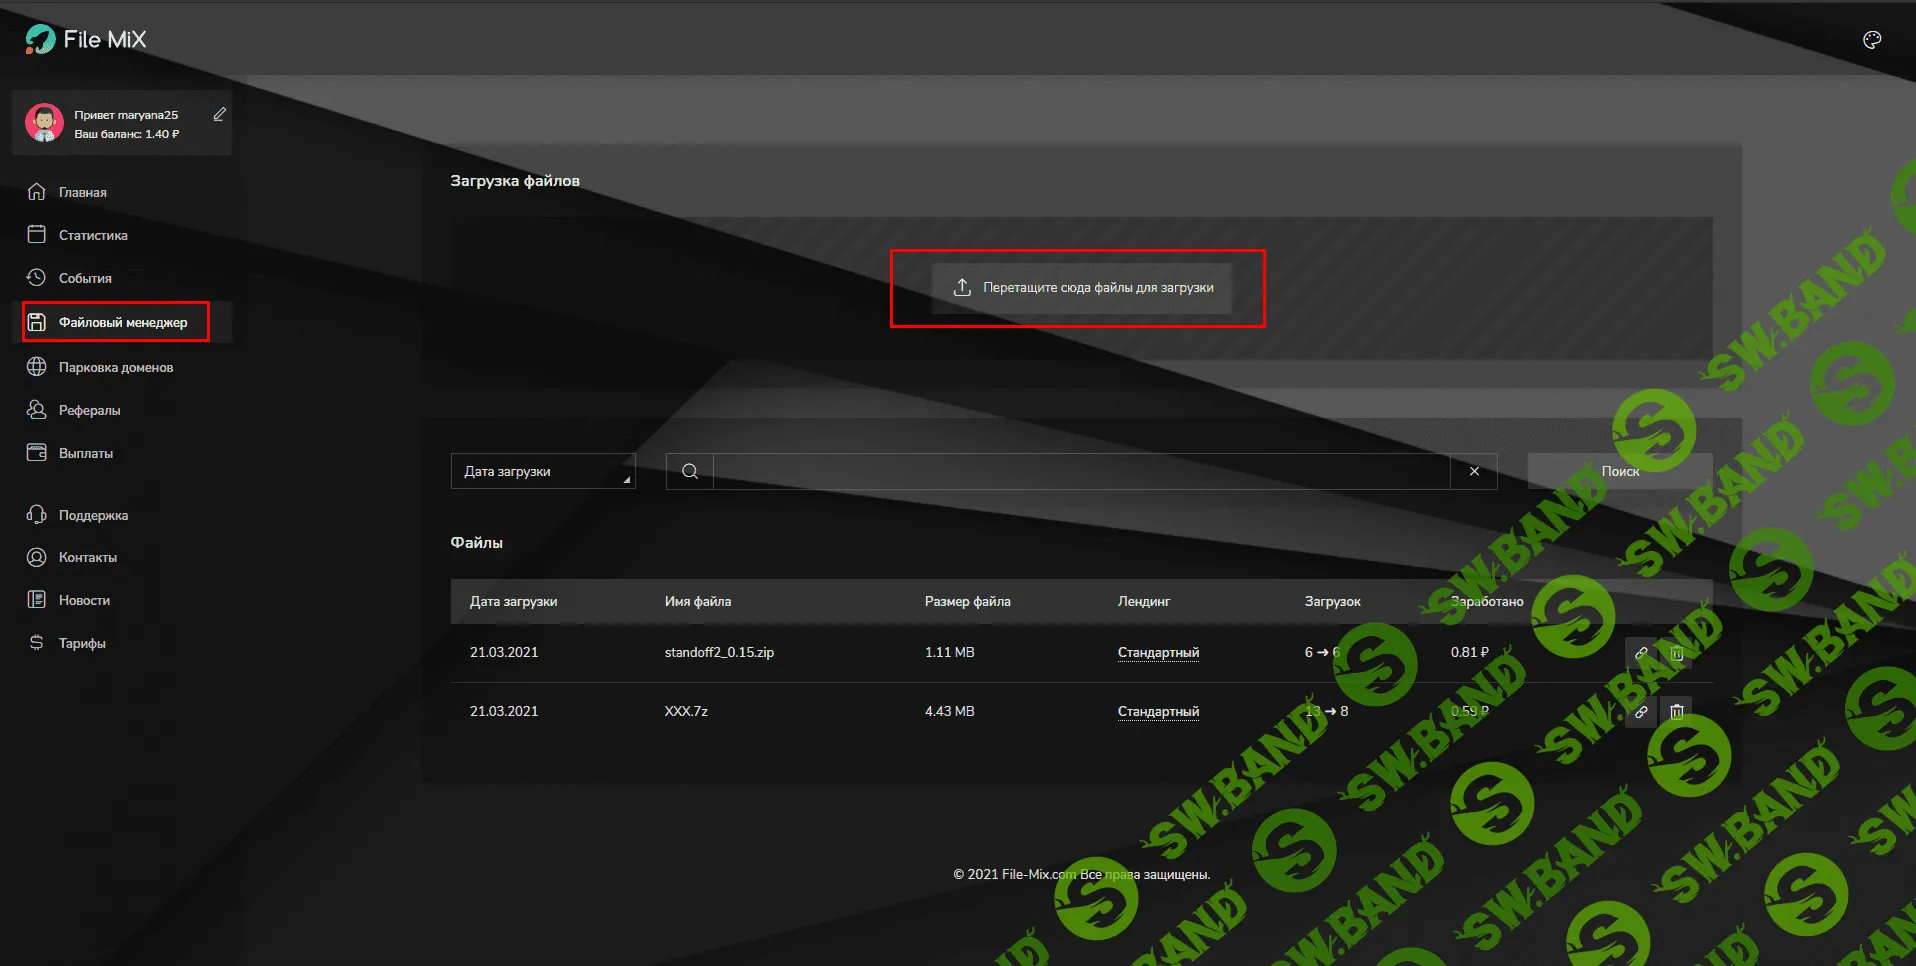
Task: Clear search field with X icon
Action: [x=1474, y=471]
